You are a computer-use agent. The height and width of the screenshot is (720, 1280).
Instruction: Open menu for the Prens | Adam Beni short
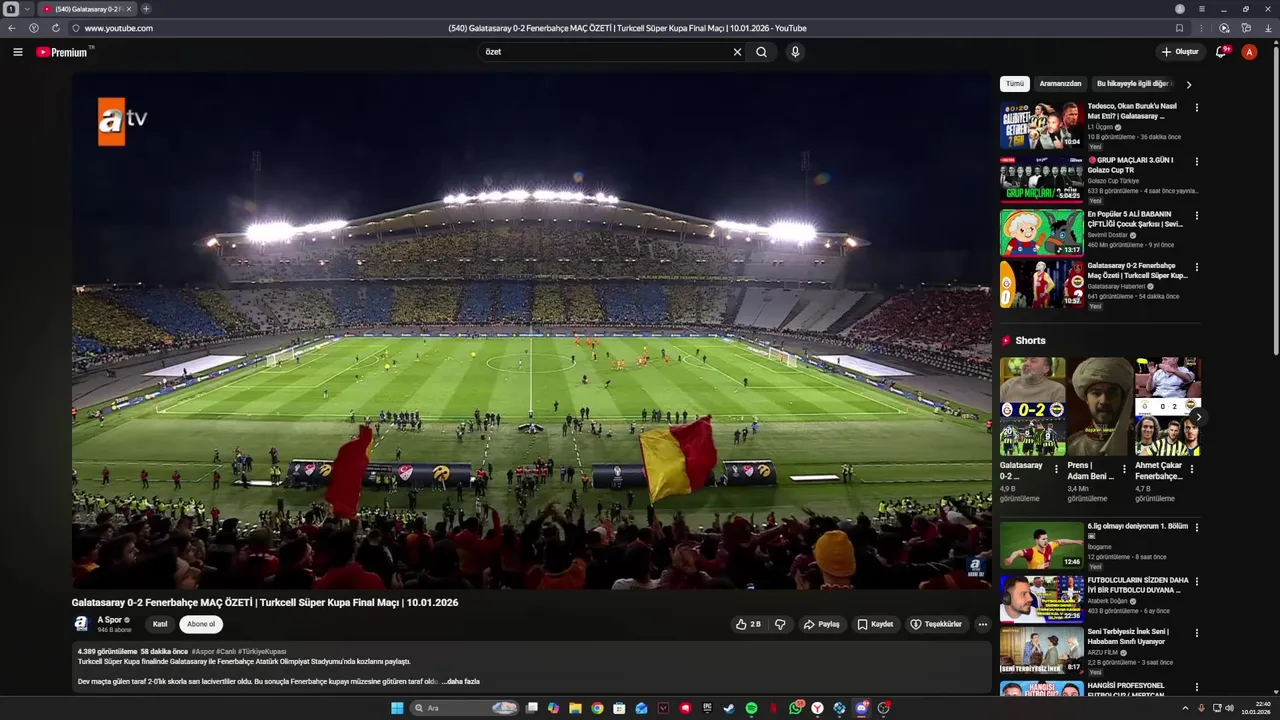click(1124, 469)
